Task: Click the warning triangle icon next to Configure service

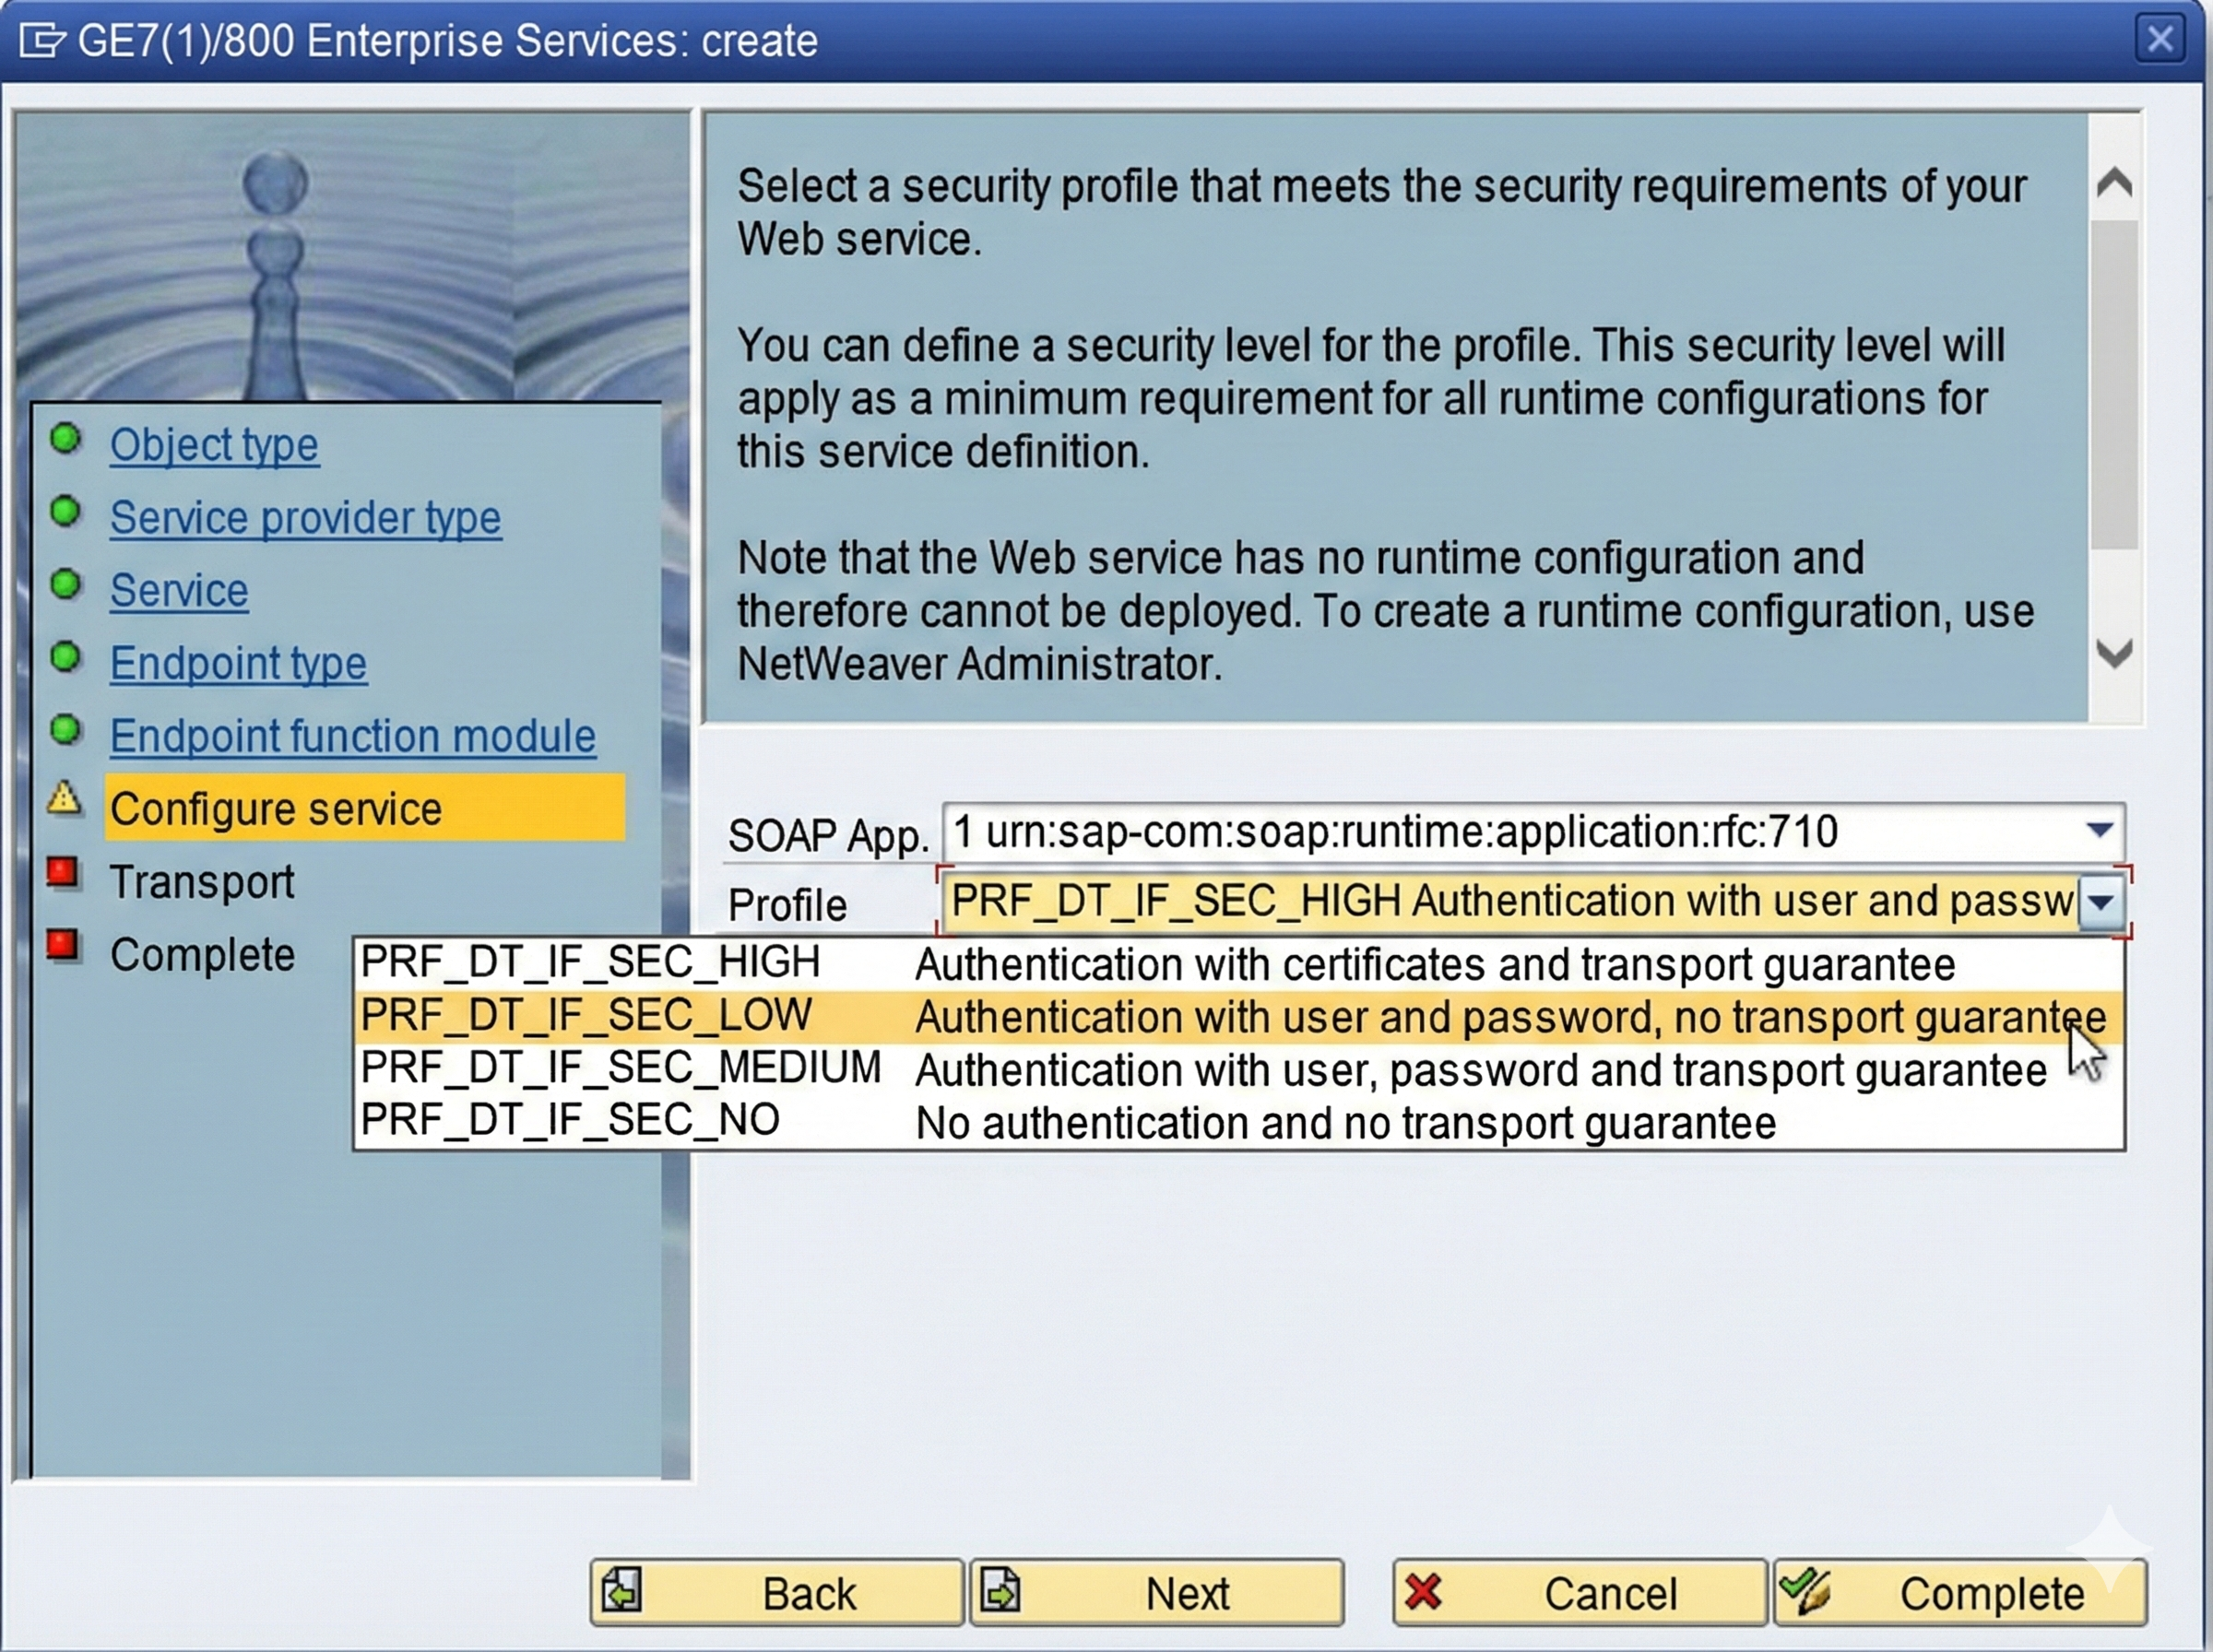Action: 65,798
